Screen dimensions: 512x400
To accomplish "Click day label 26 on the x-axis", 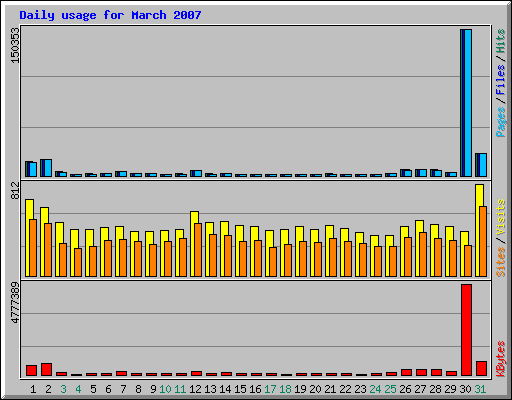I will click(x=405, y=389).
